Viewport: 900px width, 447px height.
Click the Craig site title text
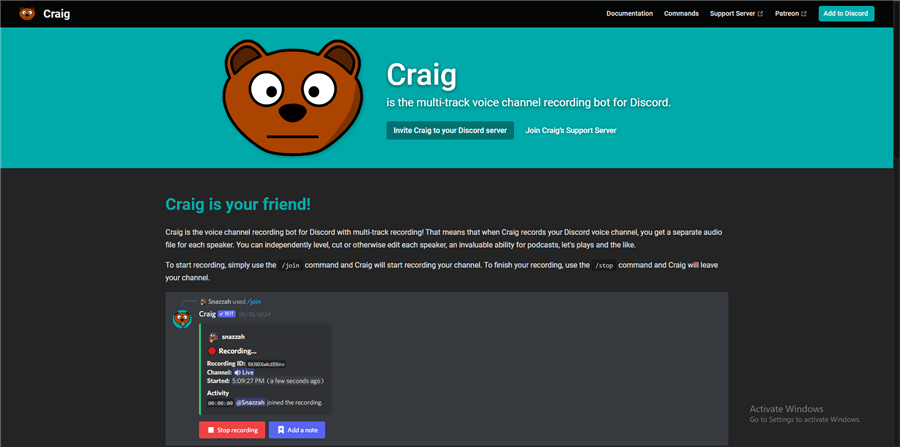coord(56,14)
